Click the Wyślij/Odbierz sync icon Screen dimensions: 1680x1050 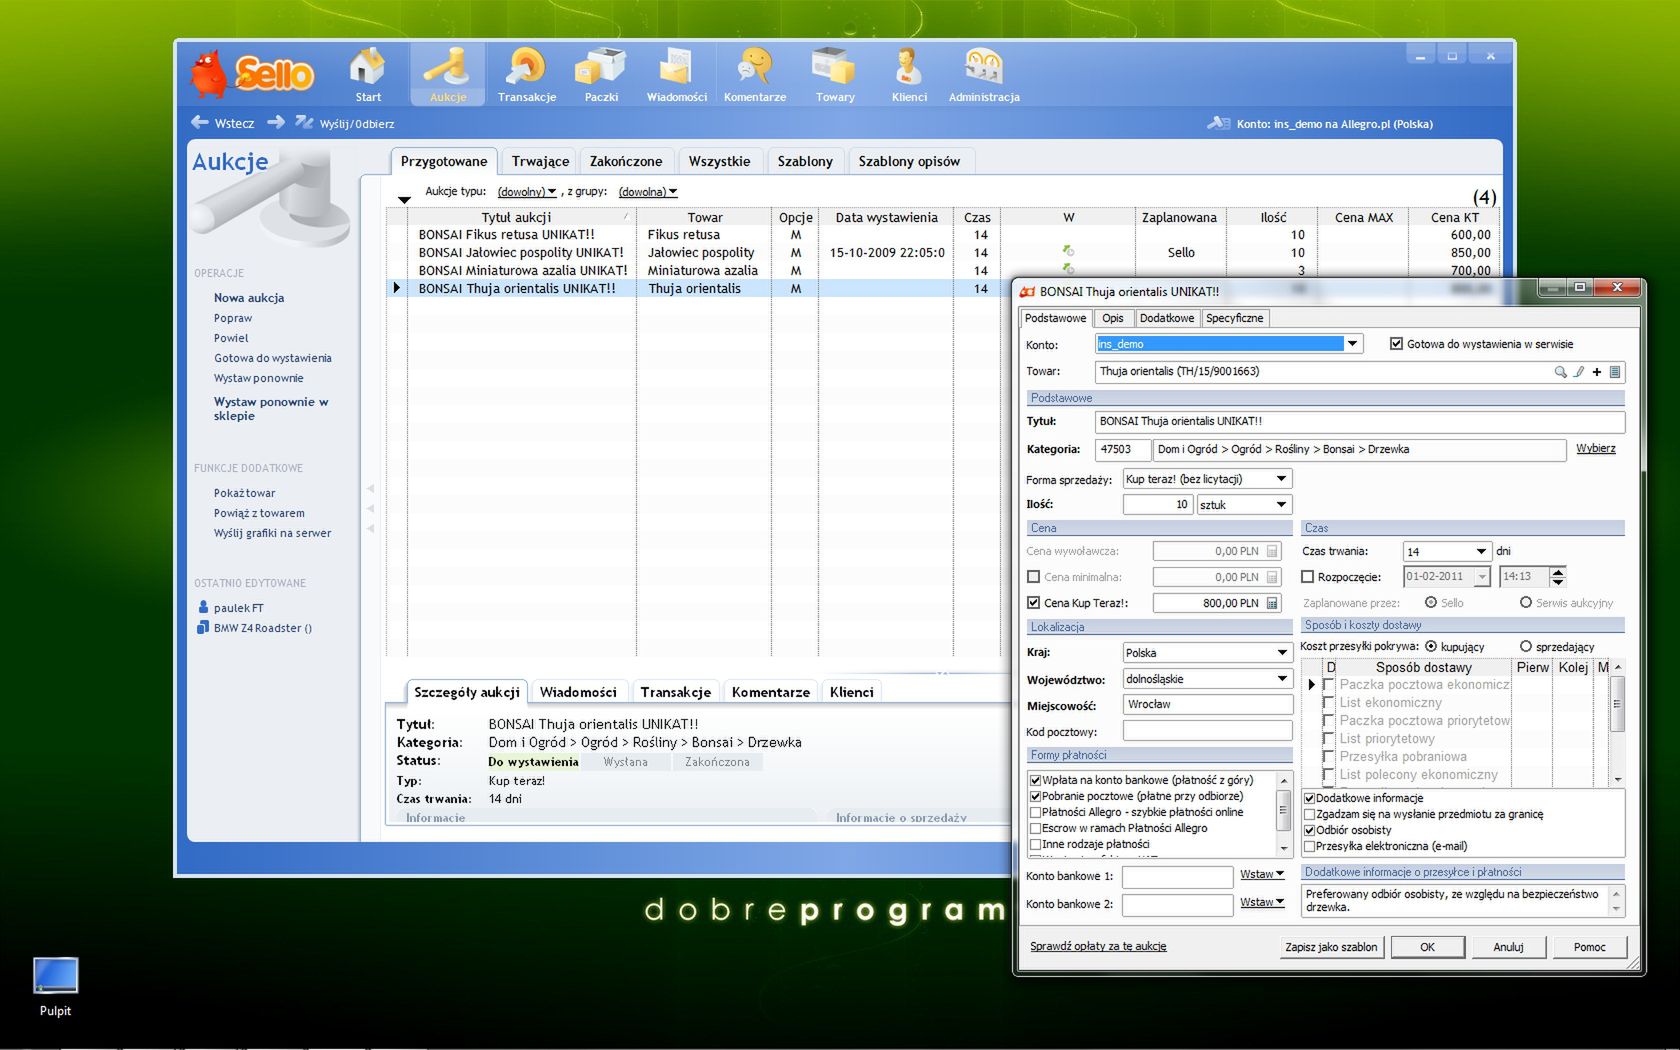tap(304, 122)
